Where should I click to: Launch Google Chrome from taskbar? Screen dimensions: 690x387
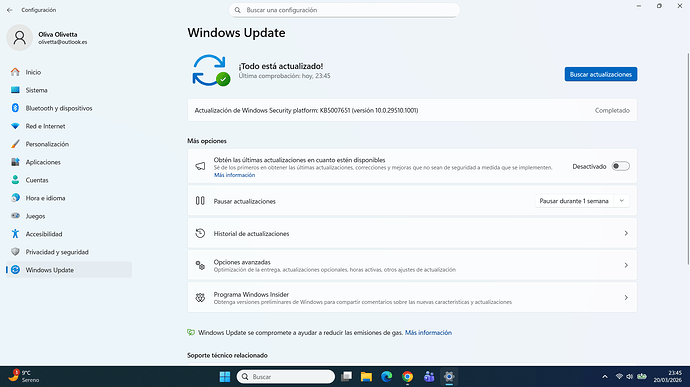(x=407, y=376)
